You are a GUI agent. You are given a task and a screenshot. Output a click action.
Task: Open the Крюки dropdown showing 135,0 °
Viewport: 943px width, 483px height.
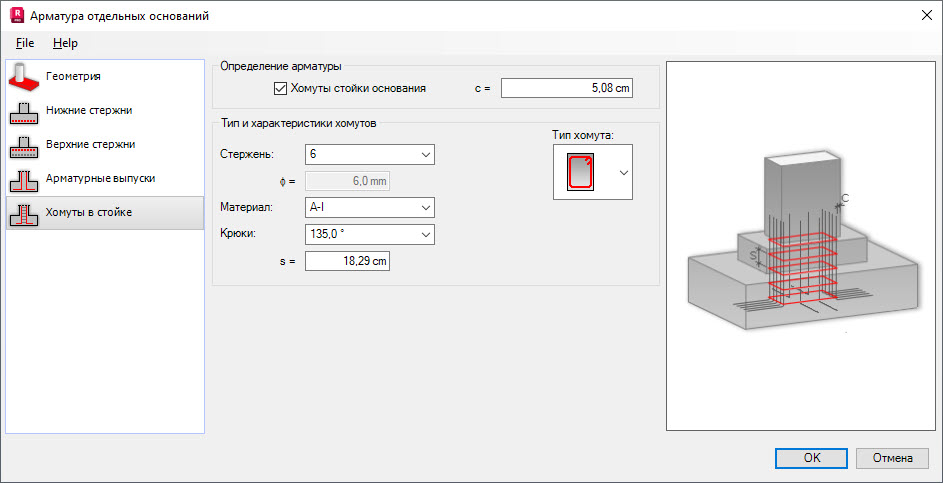[x=370, y=235]
